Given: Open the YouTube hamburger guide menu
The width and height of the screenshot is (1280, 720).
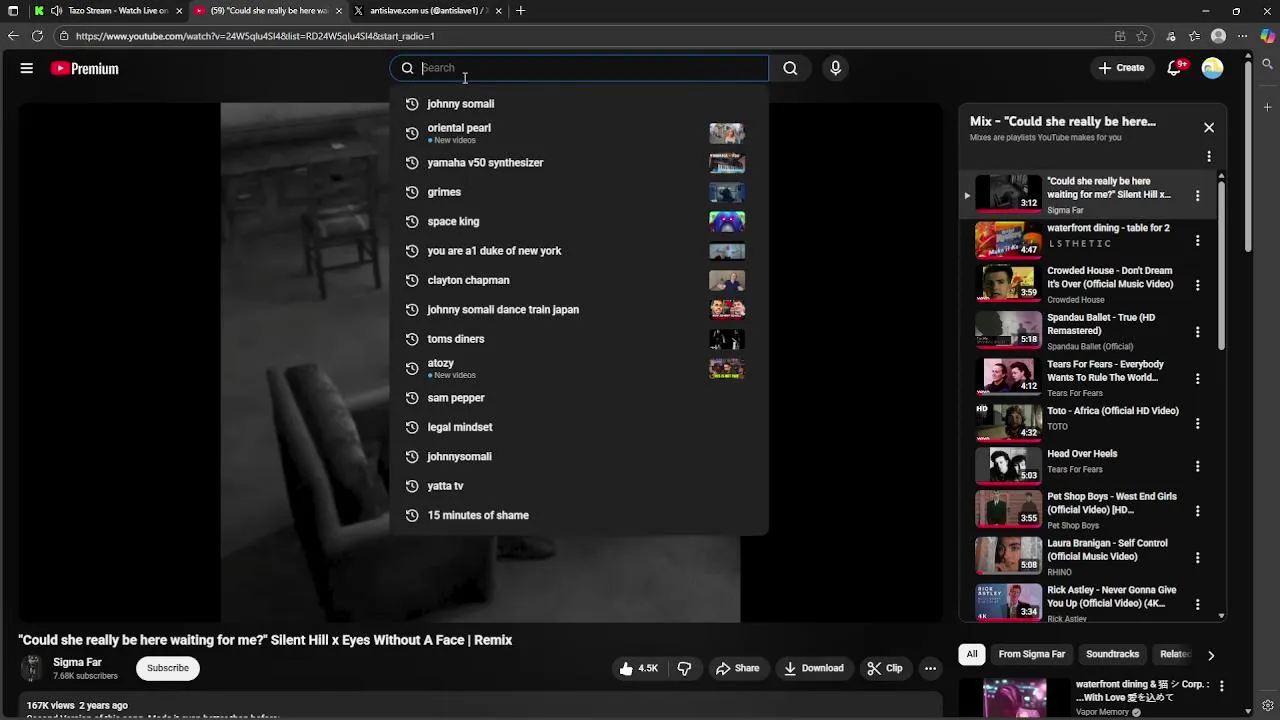Looking at the screenshot, I should coord(27,68).
